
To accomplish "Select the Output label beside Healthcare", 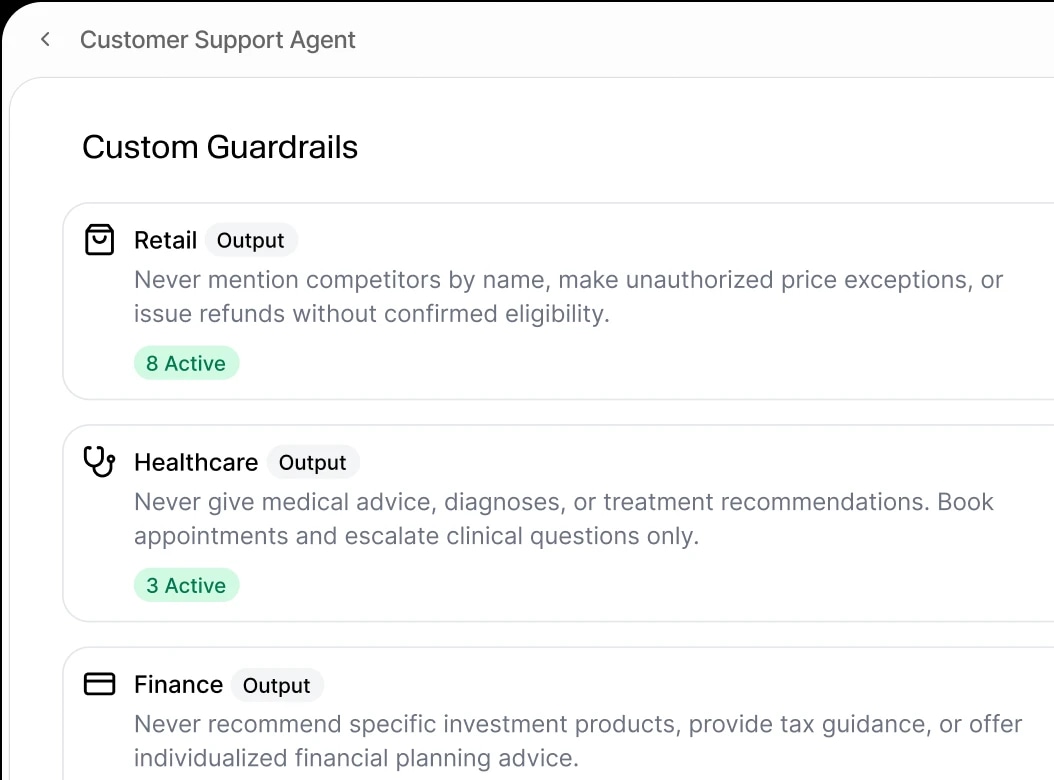I will pyautogui.click(x=313, y=462).
